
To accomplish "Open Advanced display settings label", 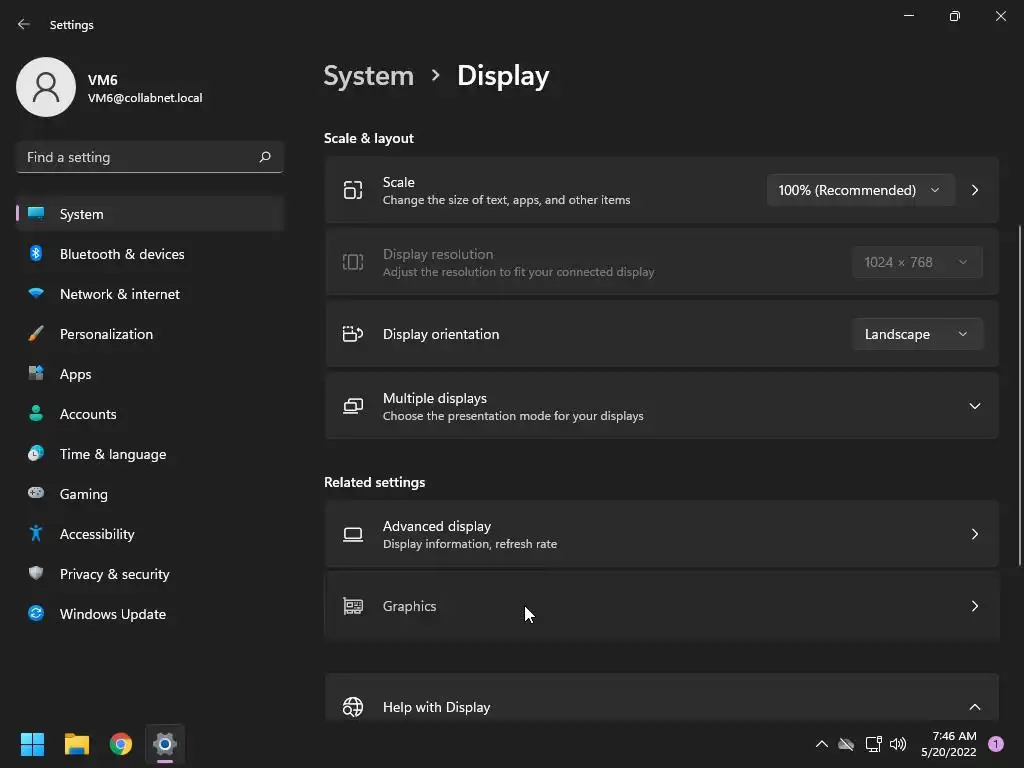I will tap(436, 526).
